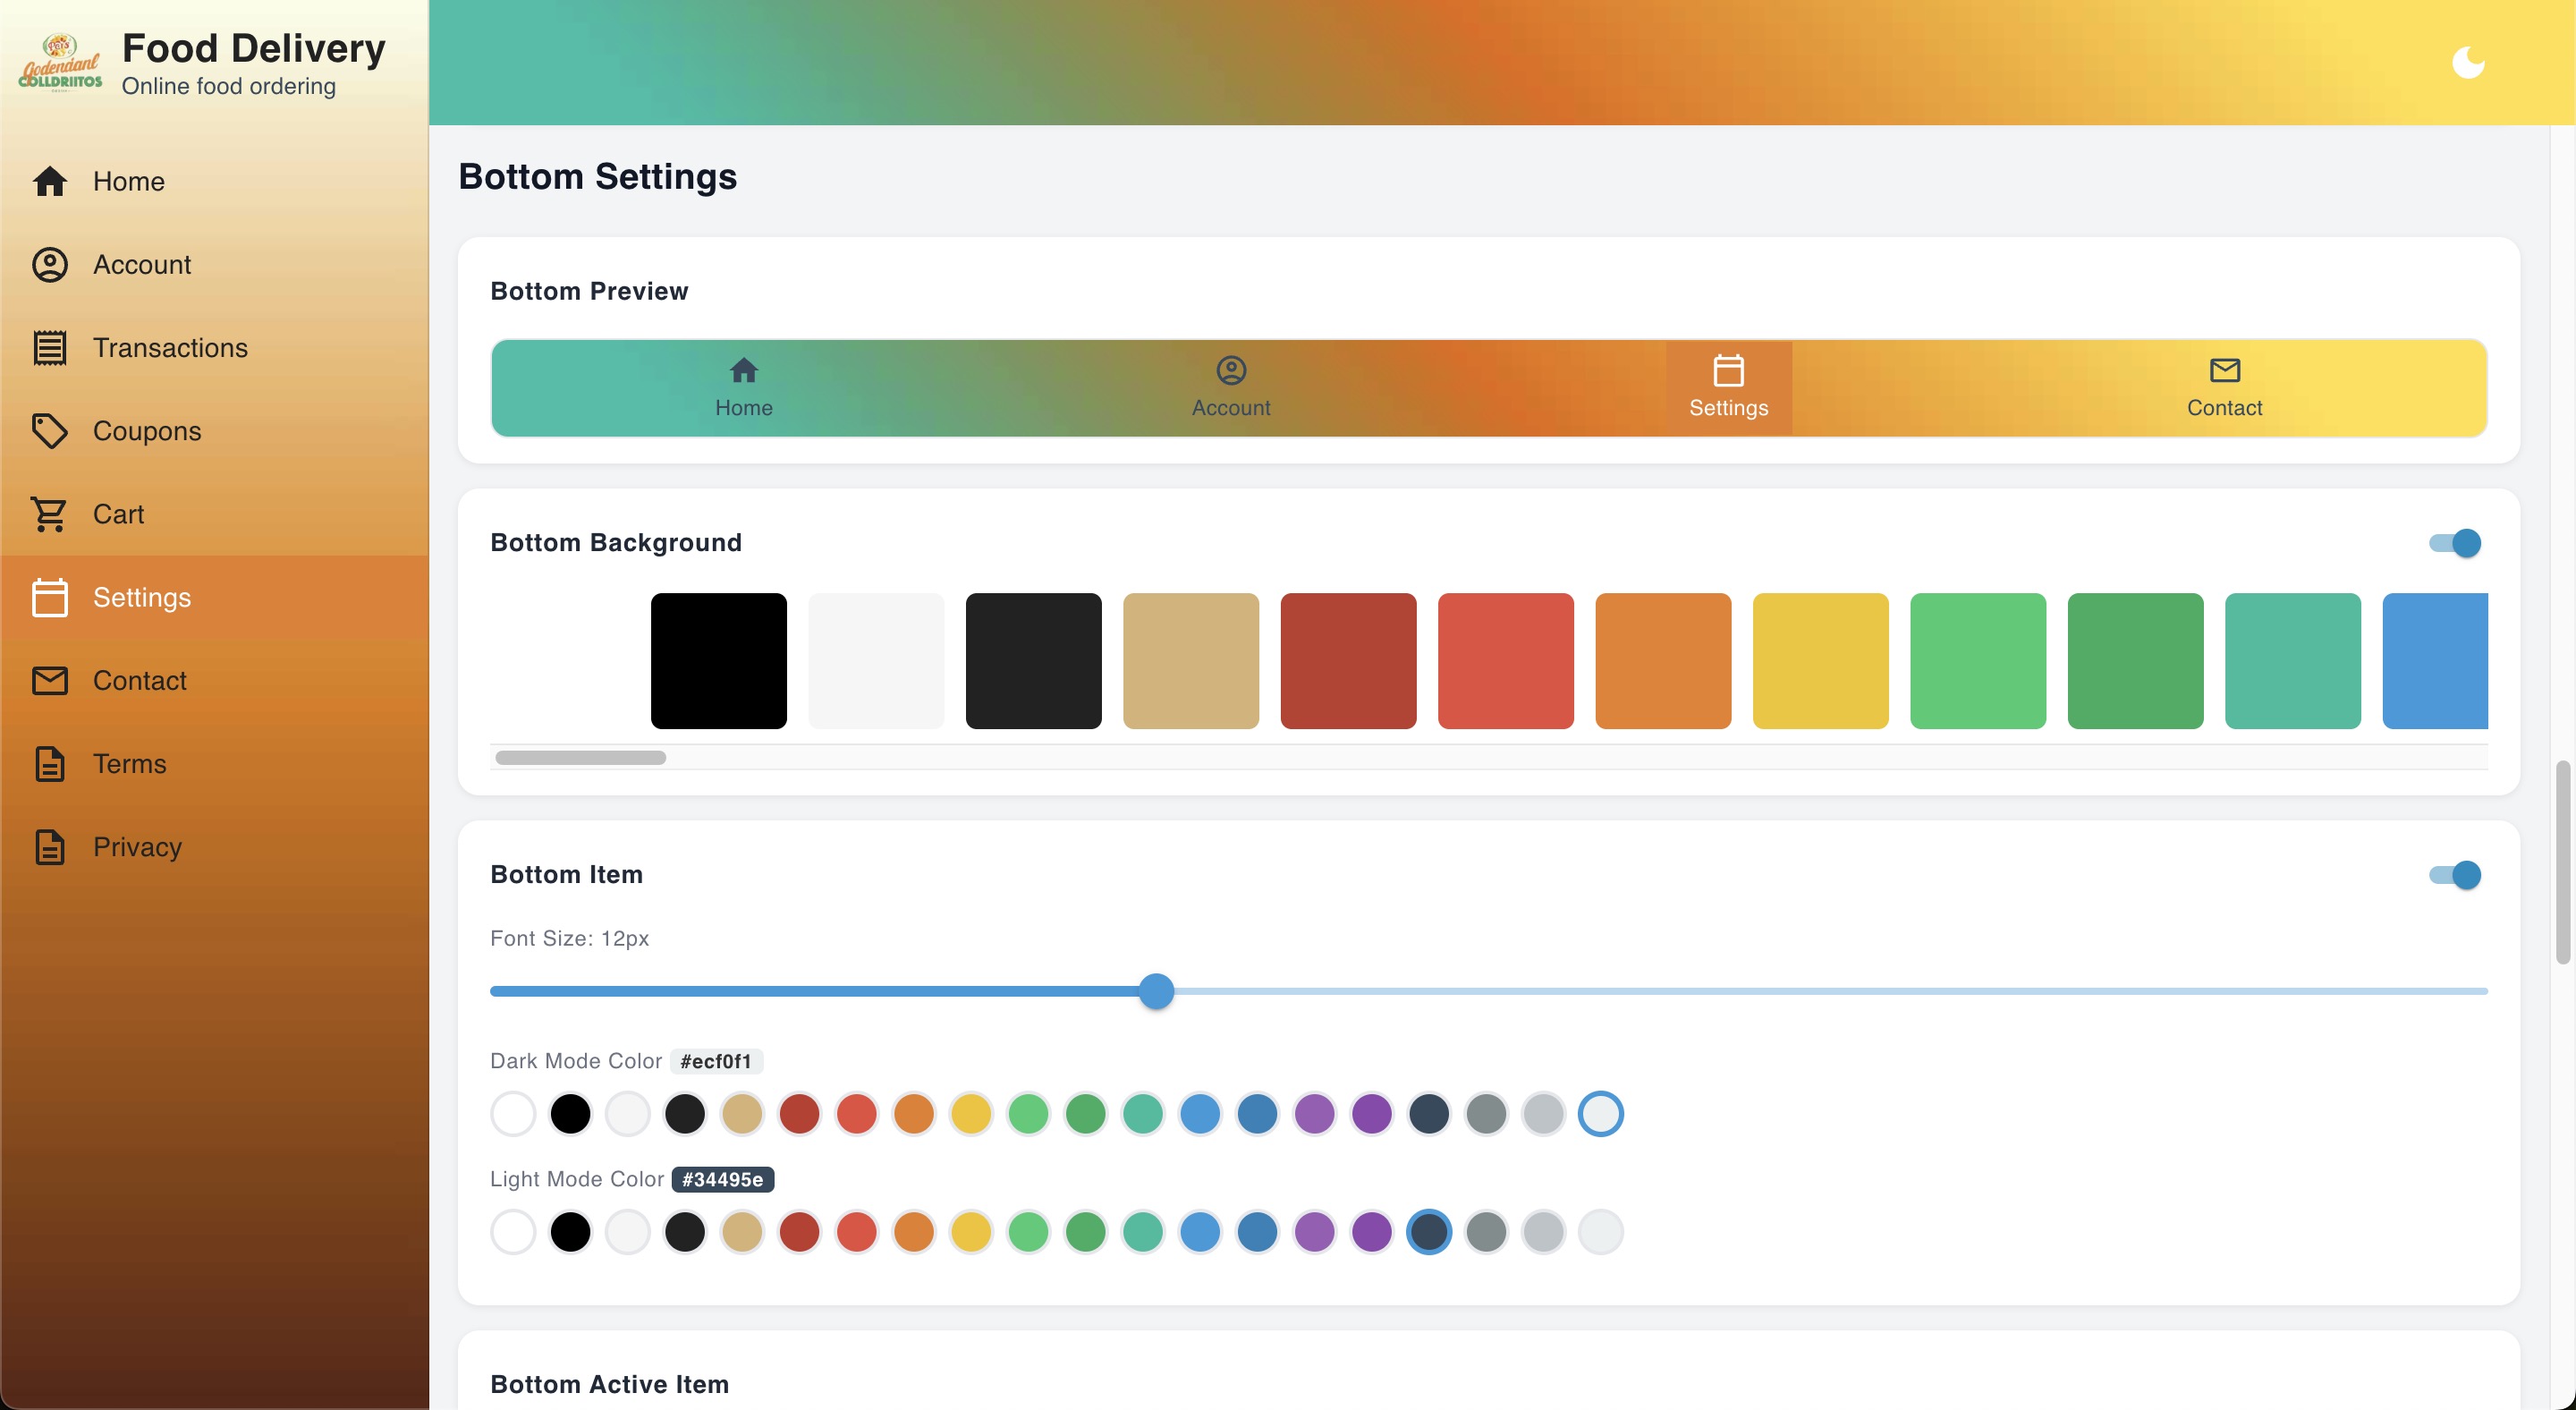2576x1410 pixels.
Task: Click the Food Delivery logo image
Action: pos(60,62)
